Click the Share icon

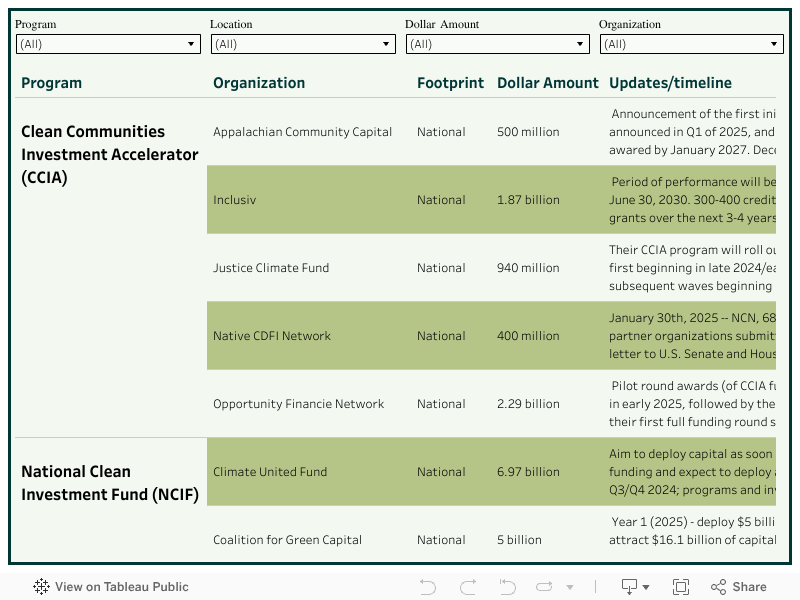pyautogui.click(x=738, y=587)
